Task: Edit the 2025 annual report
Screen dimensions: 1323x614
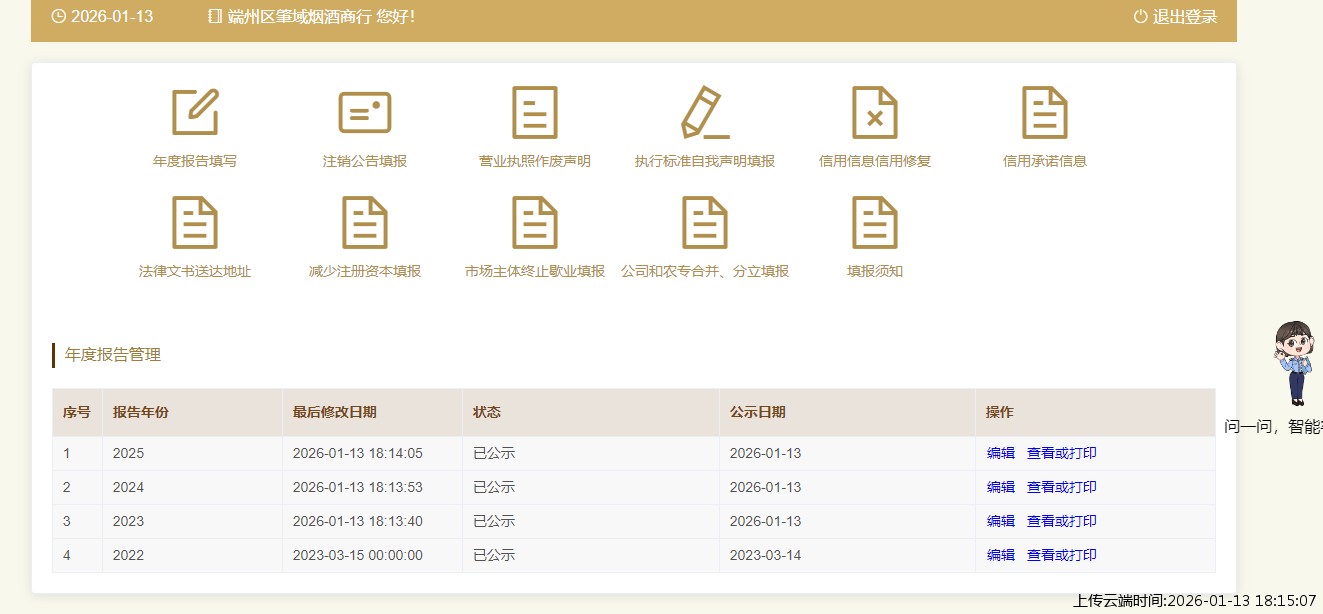Action: tap(1000, 453)
